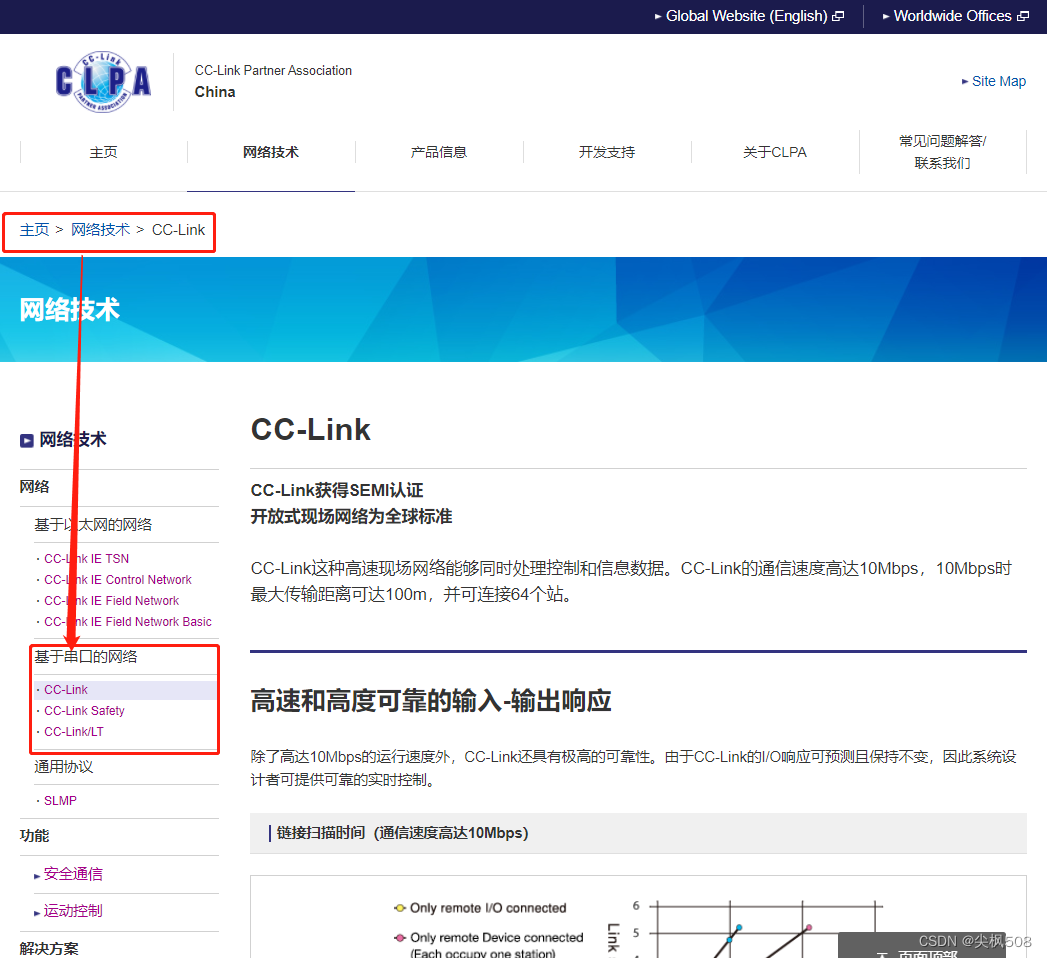
Task: Open CC-Link IE Control Network sidebar link
Action: tap(118, 579)
